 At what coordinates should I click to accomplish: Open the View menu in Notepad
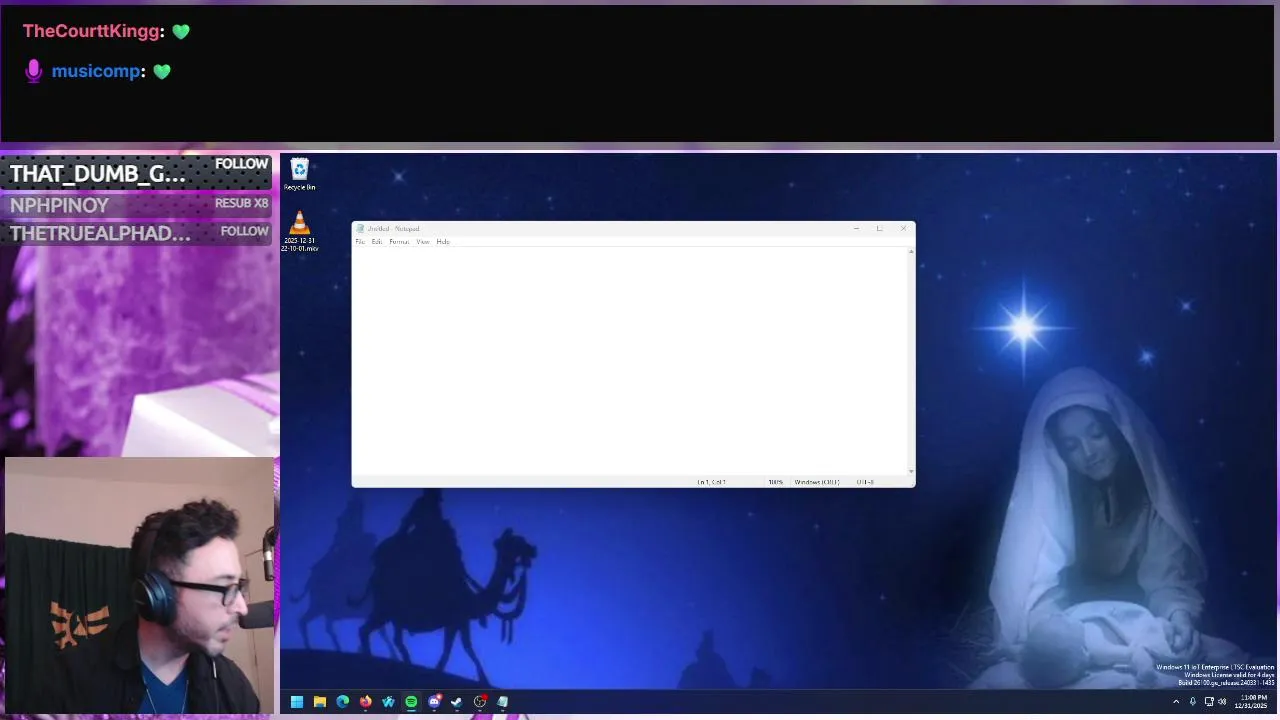coord(423,242)
